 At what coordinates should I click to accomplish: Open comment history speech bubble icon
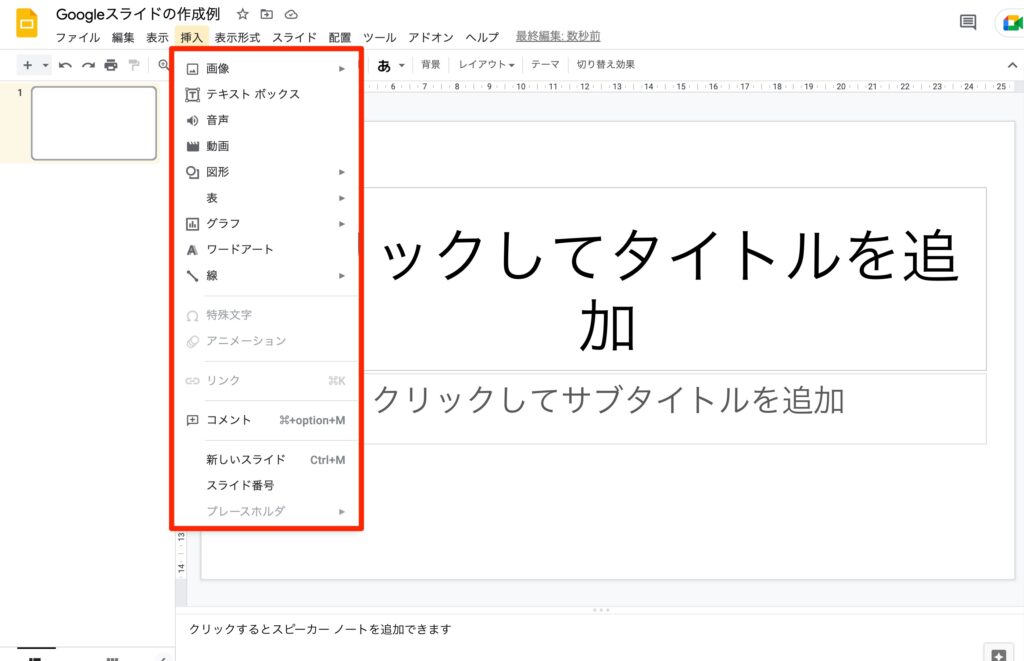tap(967, 23)
